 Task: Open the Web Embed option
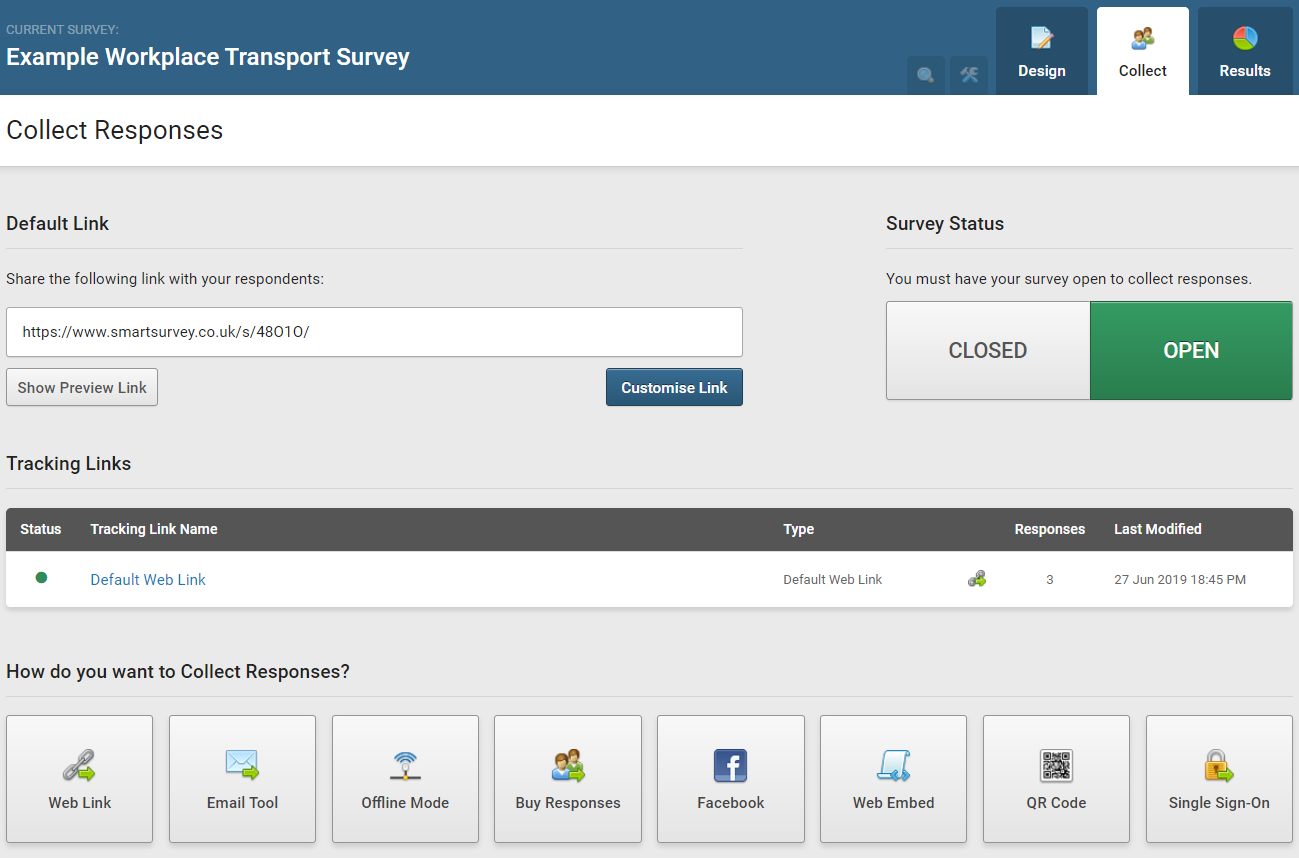click(893, 779)
